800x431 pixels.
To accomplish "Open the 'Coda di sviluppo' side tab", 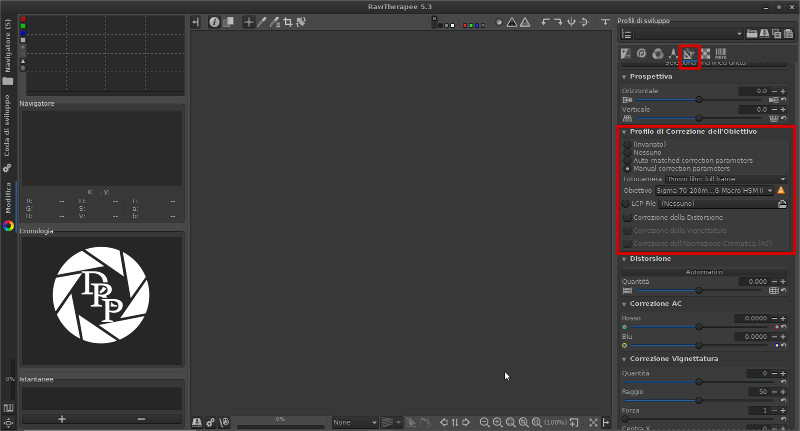I will (x=7, y=124).
